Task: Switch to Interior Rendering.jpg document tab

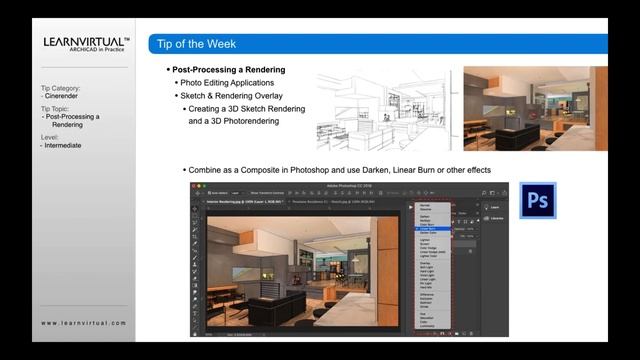Action: point(244,202)
